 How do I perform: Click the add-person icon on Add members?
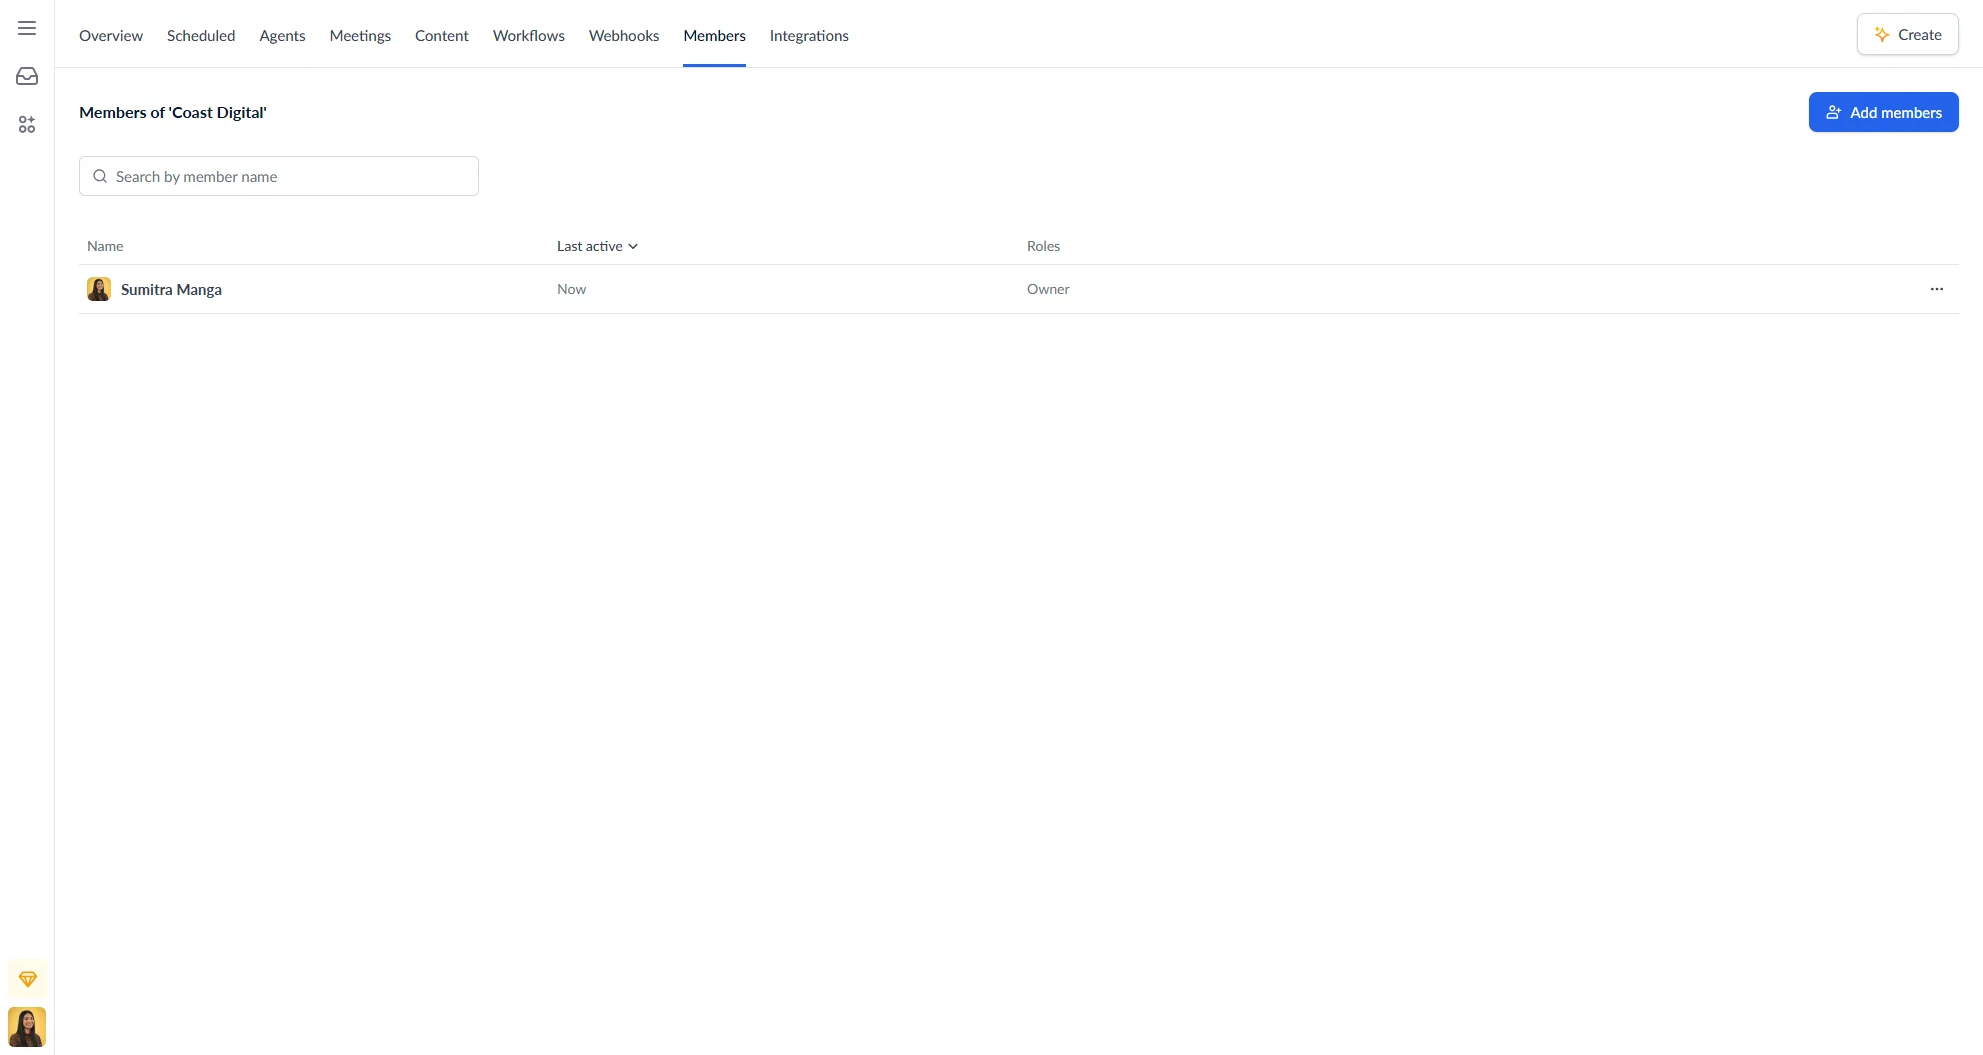1833,112
